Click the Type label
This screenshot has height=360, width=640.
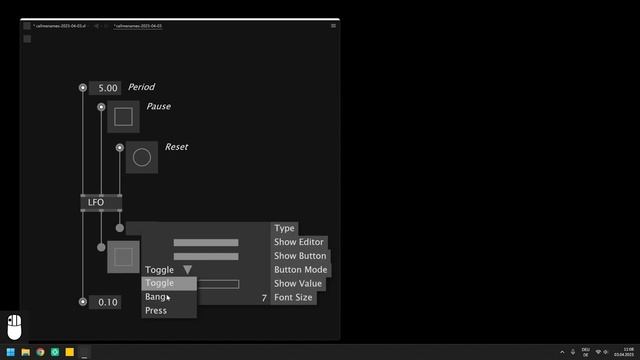coord(284,228)
